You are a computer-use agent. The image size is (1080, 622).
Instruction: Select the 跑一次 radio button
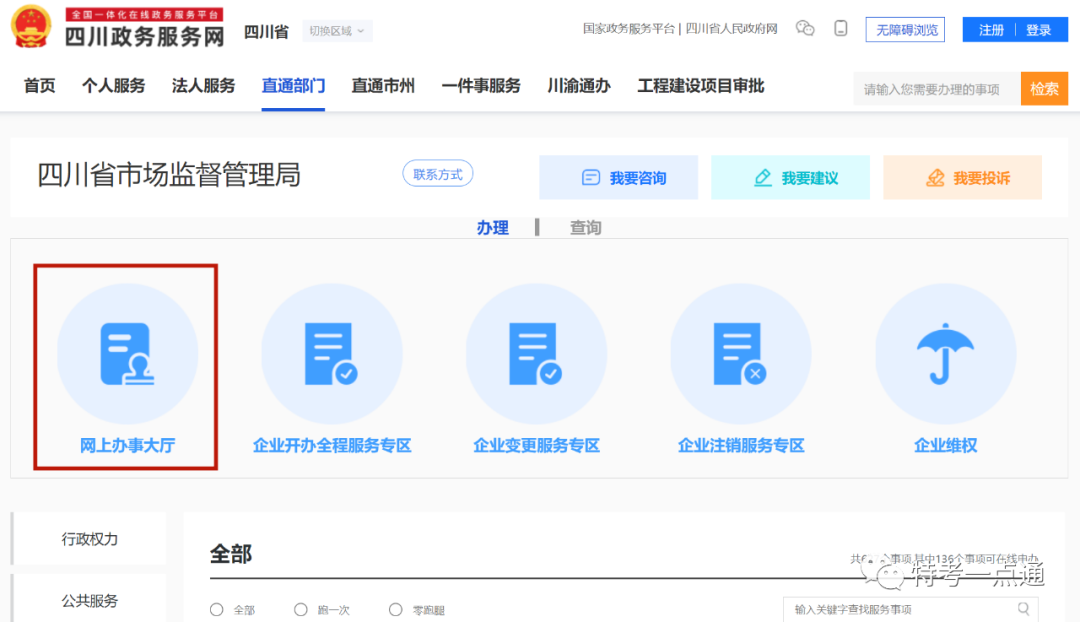[300, 610]
